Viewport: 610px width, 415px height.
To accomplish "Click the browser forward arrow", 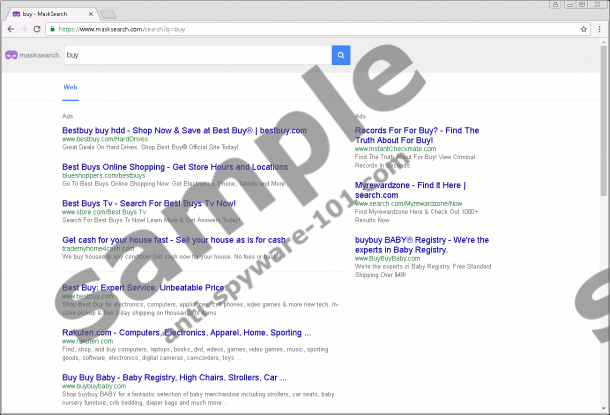I will pyautogui.click(x=24, y=29).
